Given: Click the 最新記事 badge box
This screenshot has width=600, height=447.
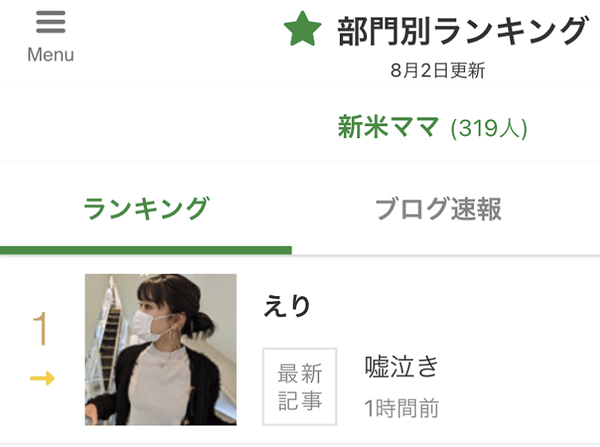Looking at the screenshot, I should click(300, 386).
